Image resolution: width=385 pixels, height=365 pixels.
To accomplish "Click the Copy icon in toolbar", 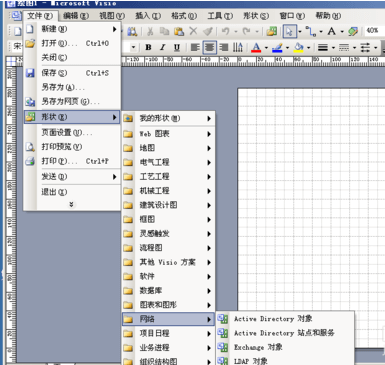I will pos(164,31).
